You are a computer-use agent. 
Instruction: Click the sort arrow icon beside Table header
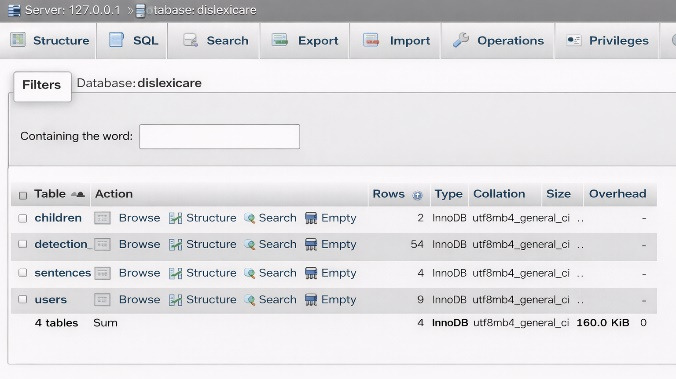78,194
